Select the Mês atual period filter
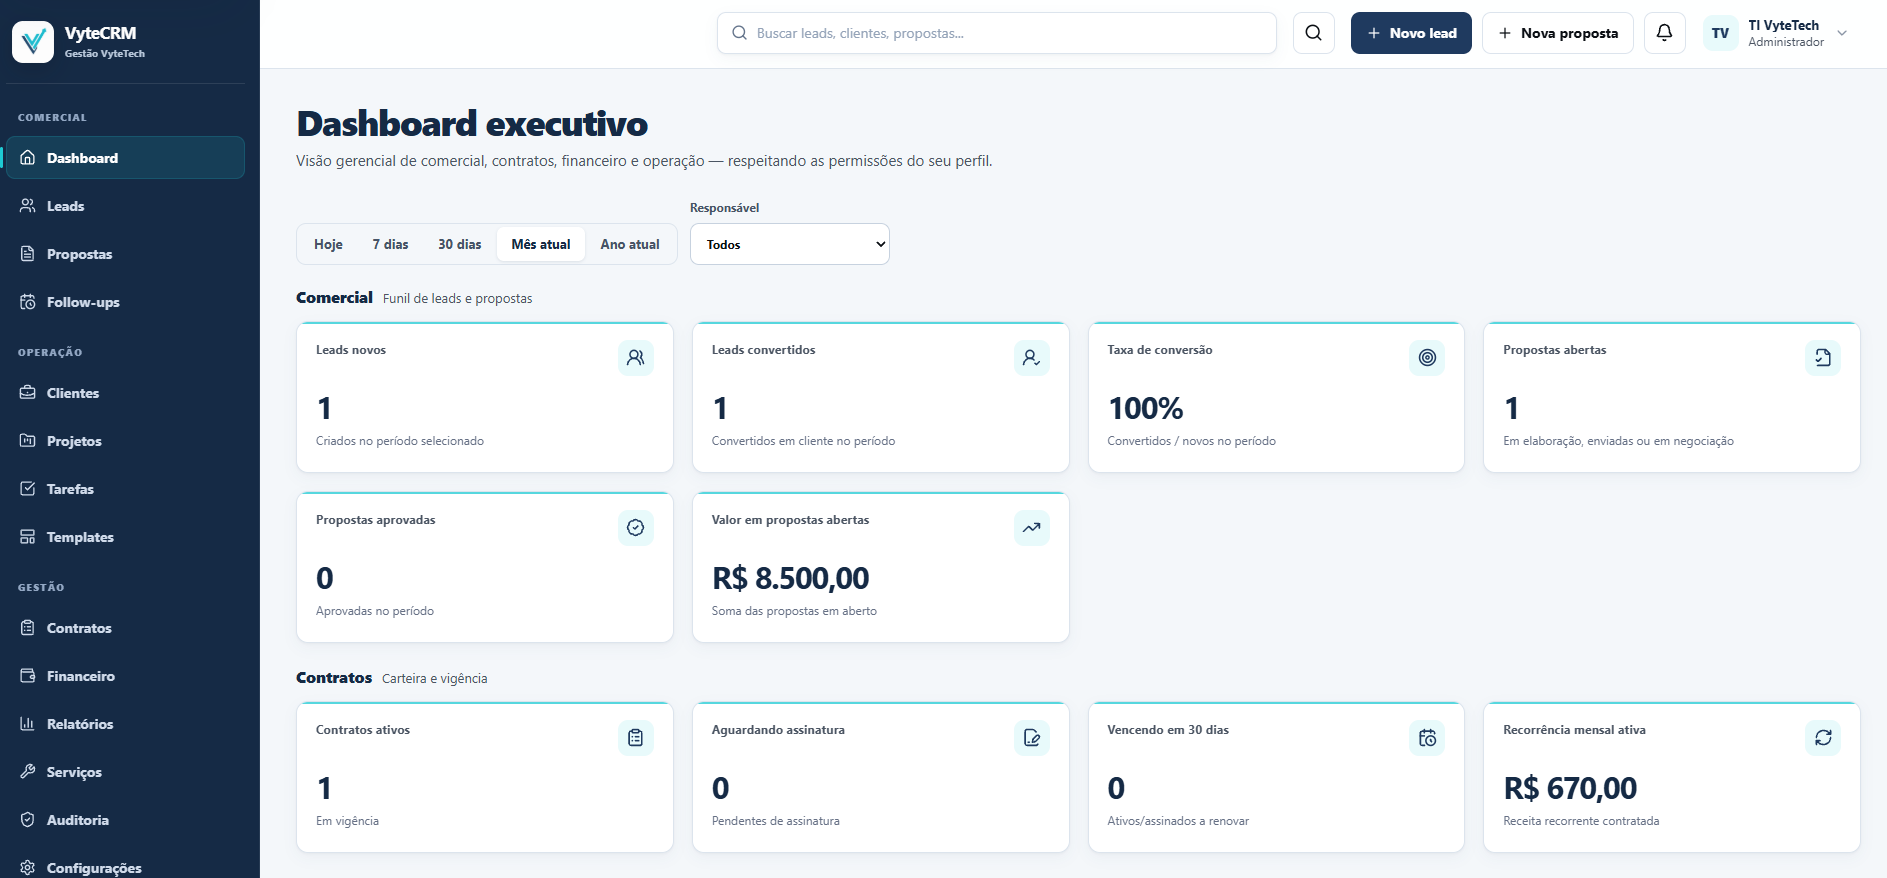Viewport: 1887px width, 878px height. 541,244
